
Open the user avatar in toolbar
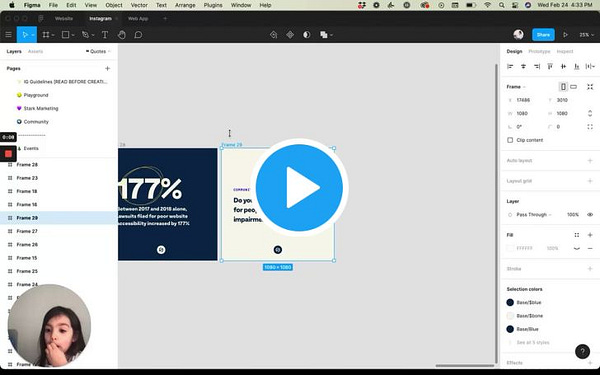coord(518,35)
